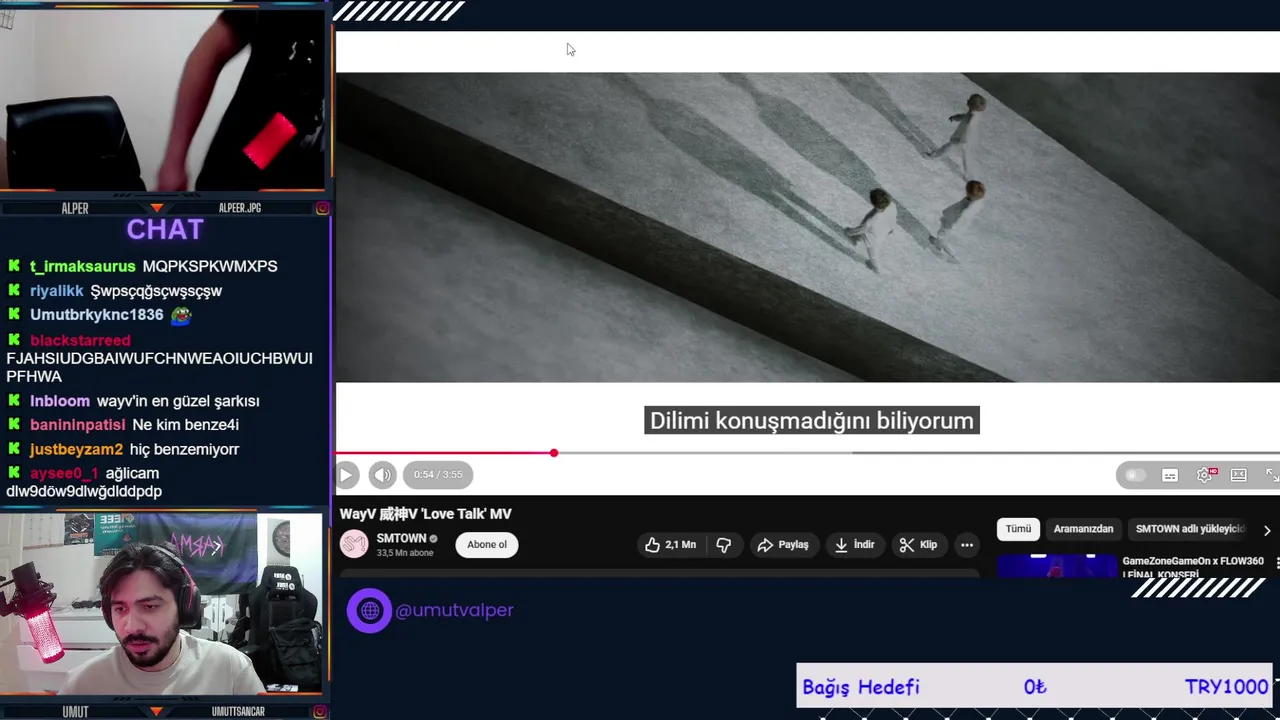Image resolution: width=1280 pixels, height=720 pixels.
Task: Click the UMUT webcam name label
Action: tap(75, 712)
